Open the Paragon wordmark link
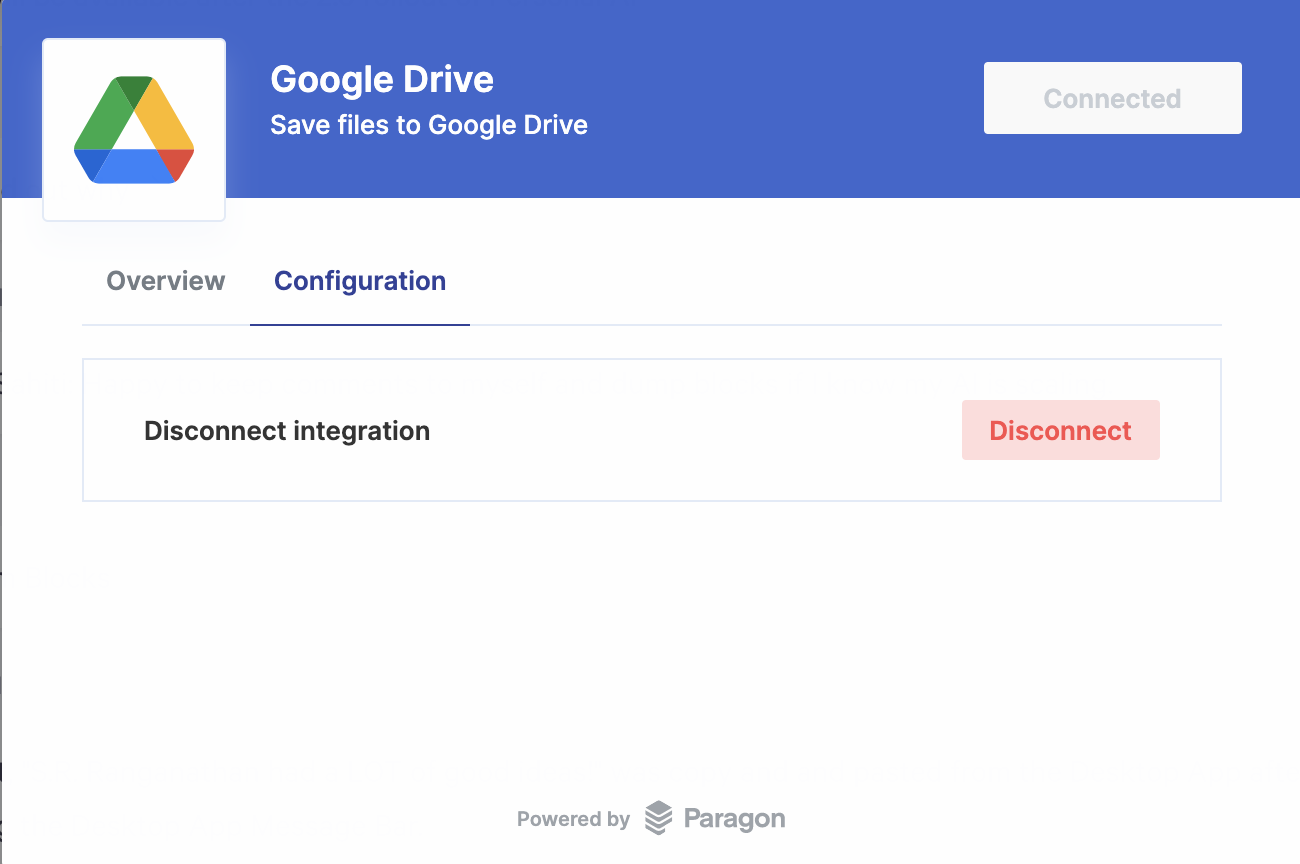 coord(735,819)
